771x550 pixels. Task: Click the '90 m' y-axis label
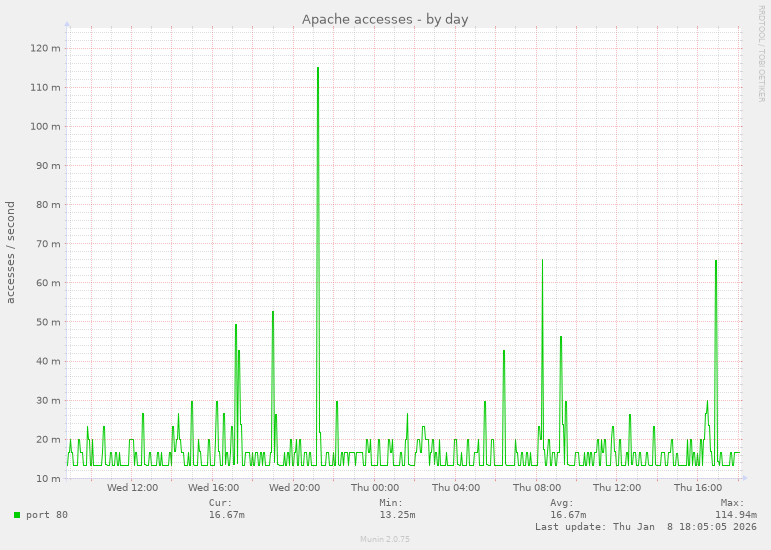(x=48, y=166)
